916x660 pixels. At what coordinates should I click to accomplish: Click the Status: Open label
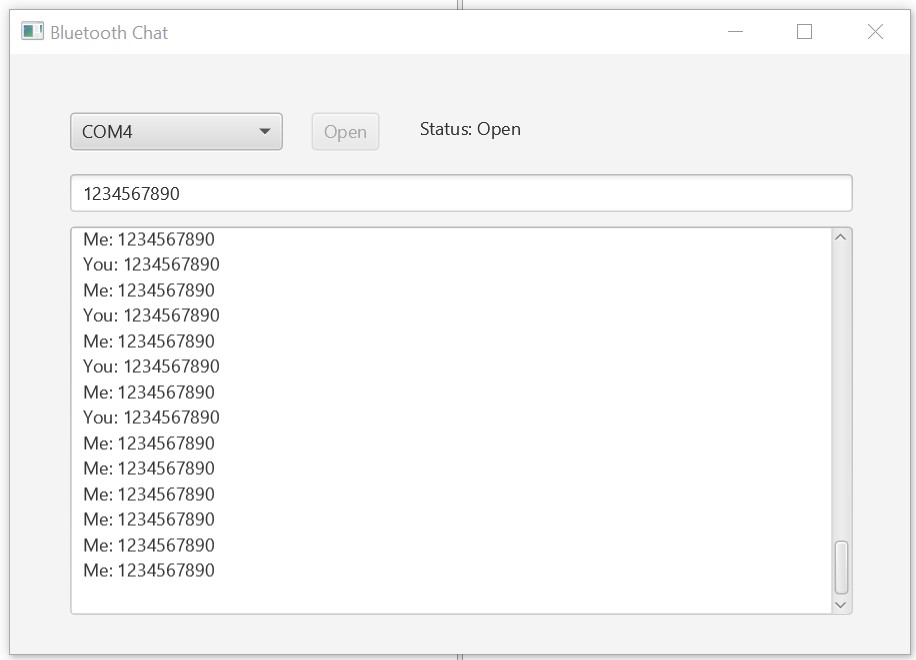click(x=470, y=129)
